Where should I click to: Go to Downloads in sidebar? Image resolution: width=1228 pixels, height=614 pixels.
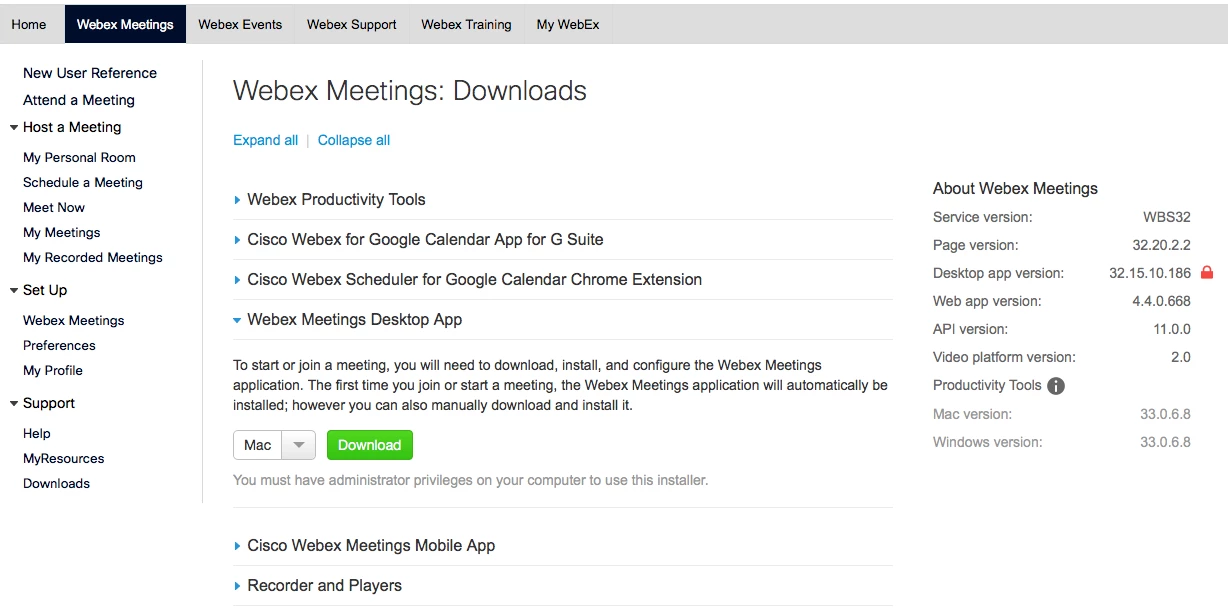coord(56,483)
